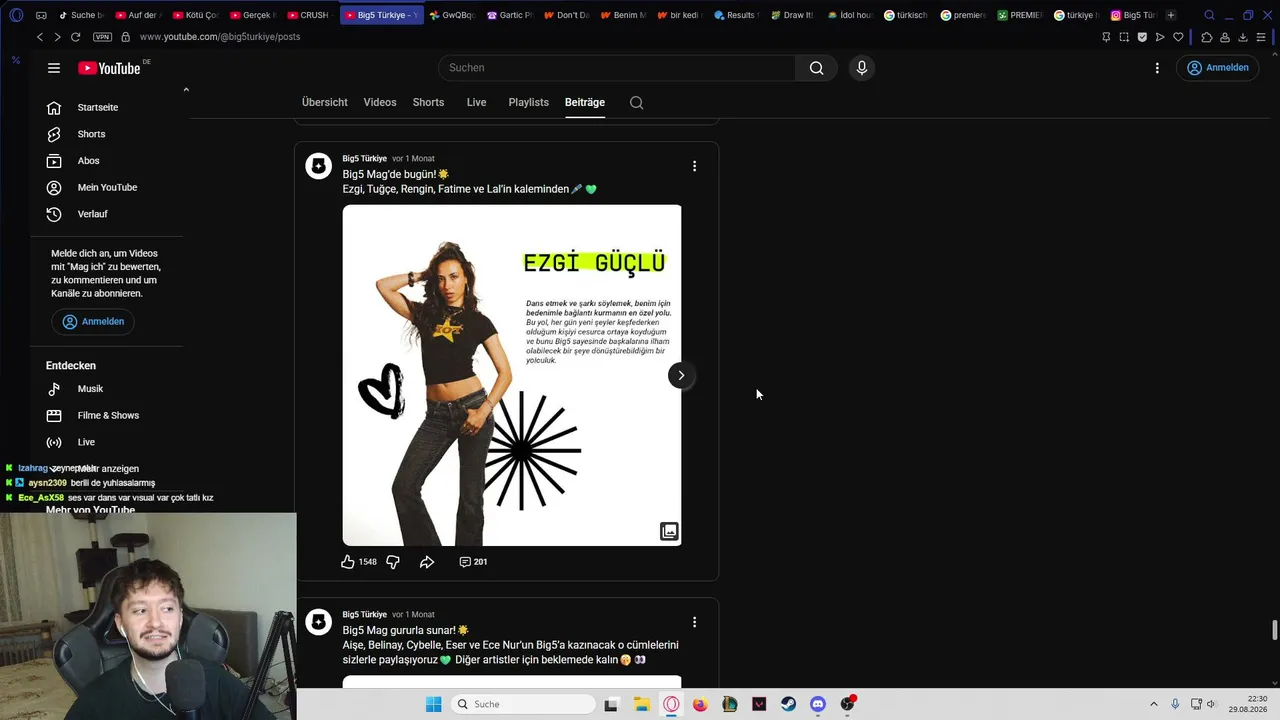Open Firefox from the taskbar

click(x=700, y=704)
